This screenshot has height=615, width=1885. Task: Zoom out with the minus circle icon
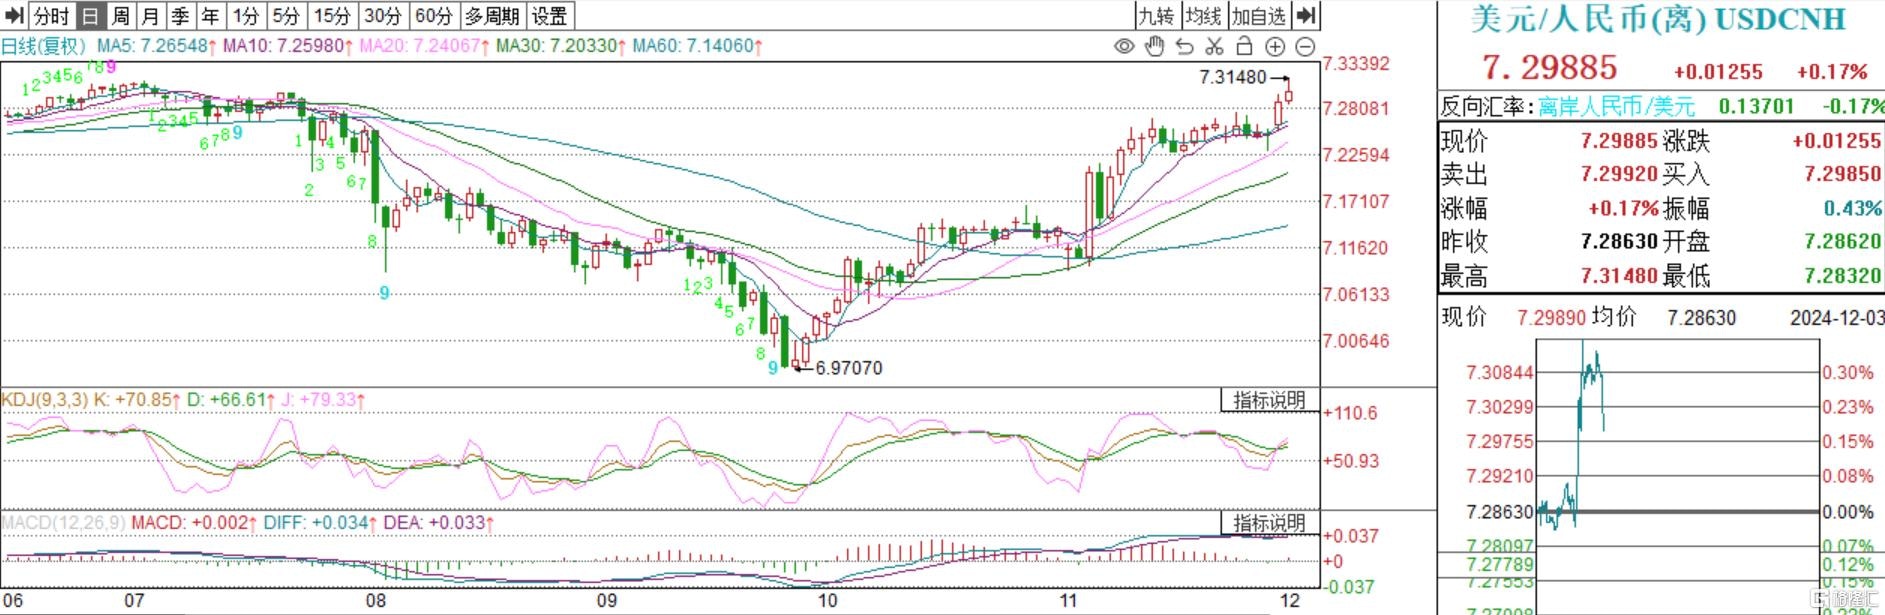point(1305,46)
